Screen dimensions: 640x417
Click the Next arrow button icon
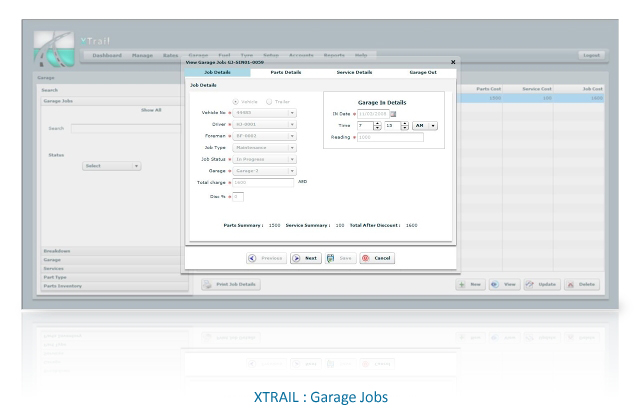point(297,258)
